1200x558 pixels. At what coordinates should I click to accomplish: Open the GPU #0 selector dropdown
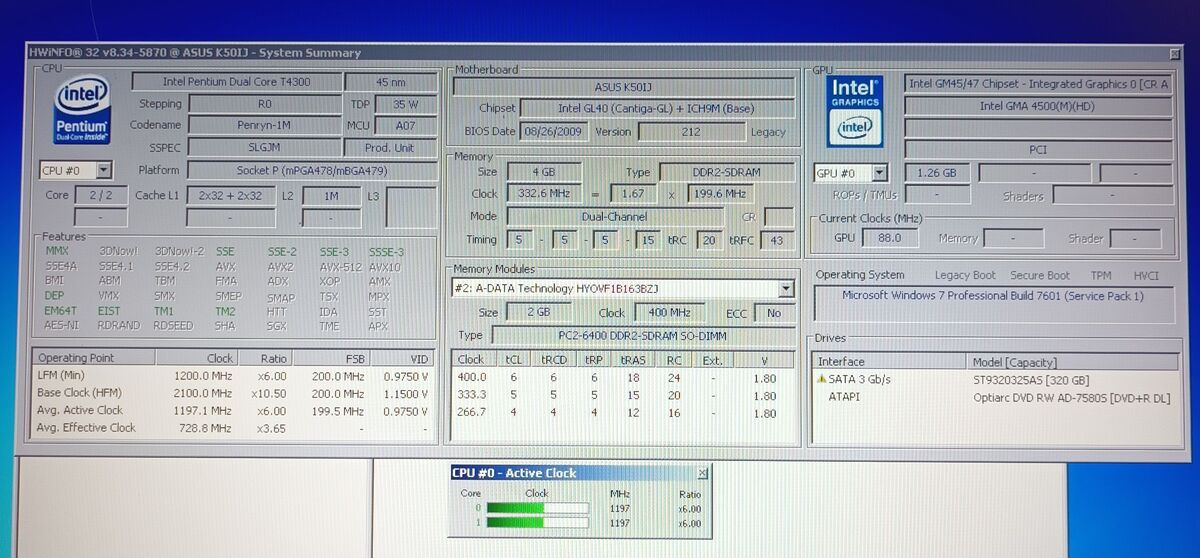(879, 173)
